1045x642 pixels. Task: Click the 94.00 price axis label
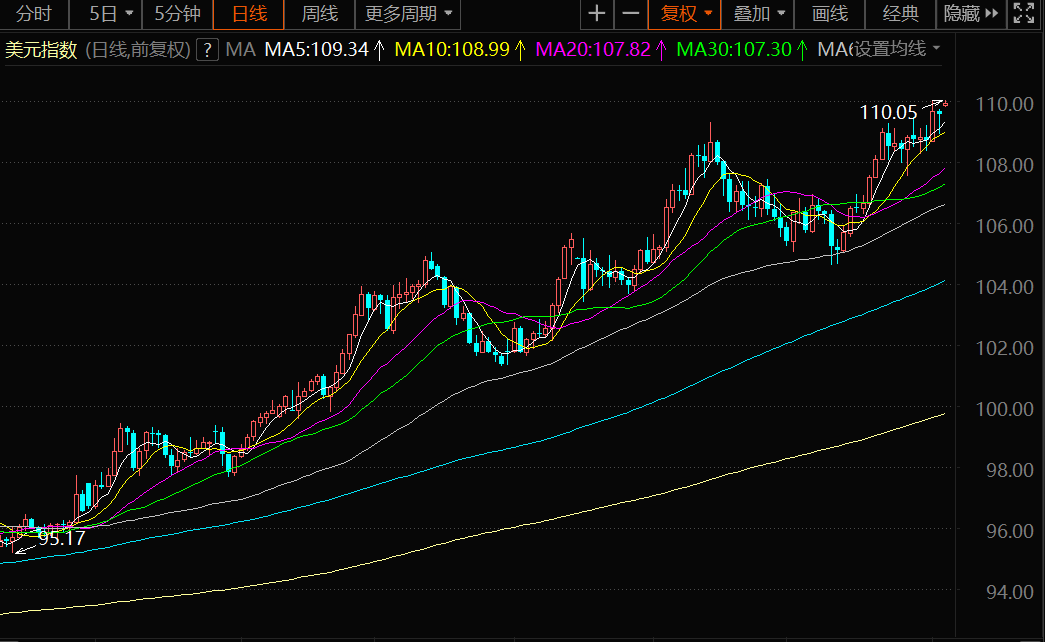click(x=1009, y=592)
